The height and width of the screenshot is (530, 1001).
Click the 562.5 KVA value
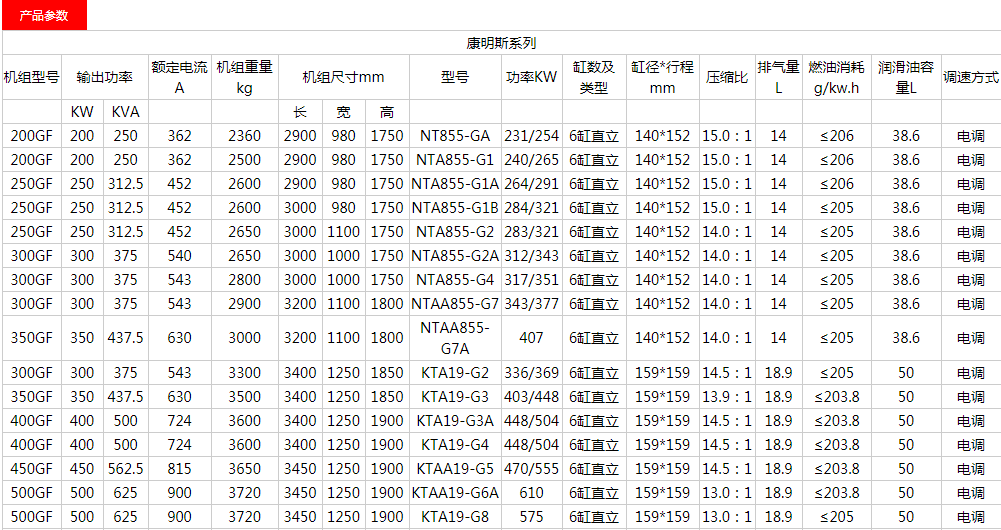pyautogui.click(x=126, y=469)
